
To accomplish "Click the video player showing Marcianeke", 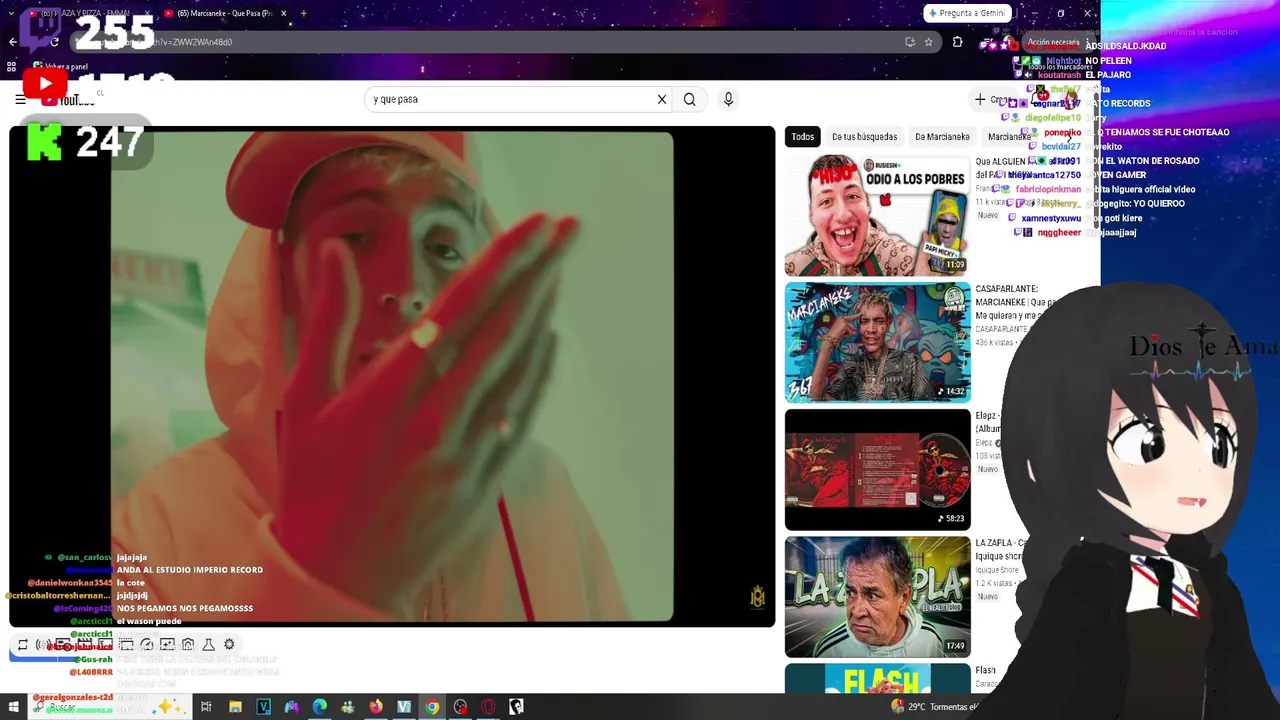I will (x=392, y=376).
